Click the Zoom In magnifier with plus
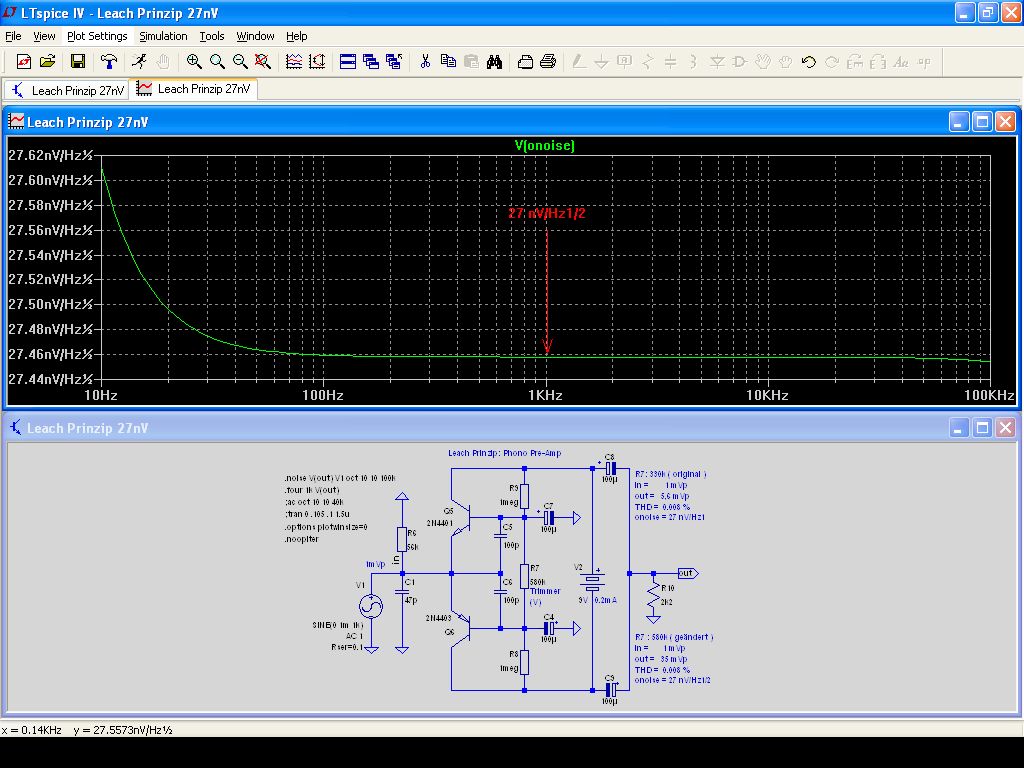 (x=194, y=62)
